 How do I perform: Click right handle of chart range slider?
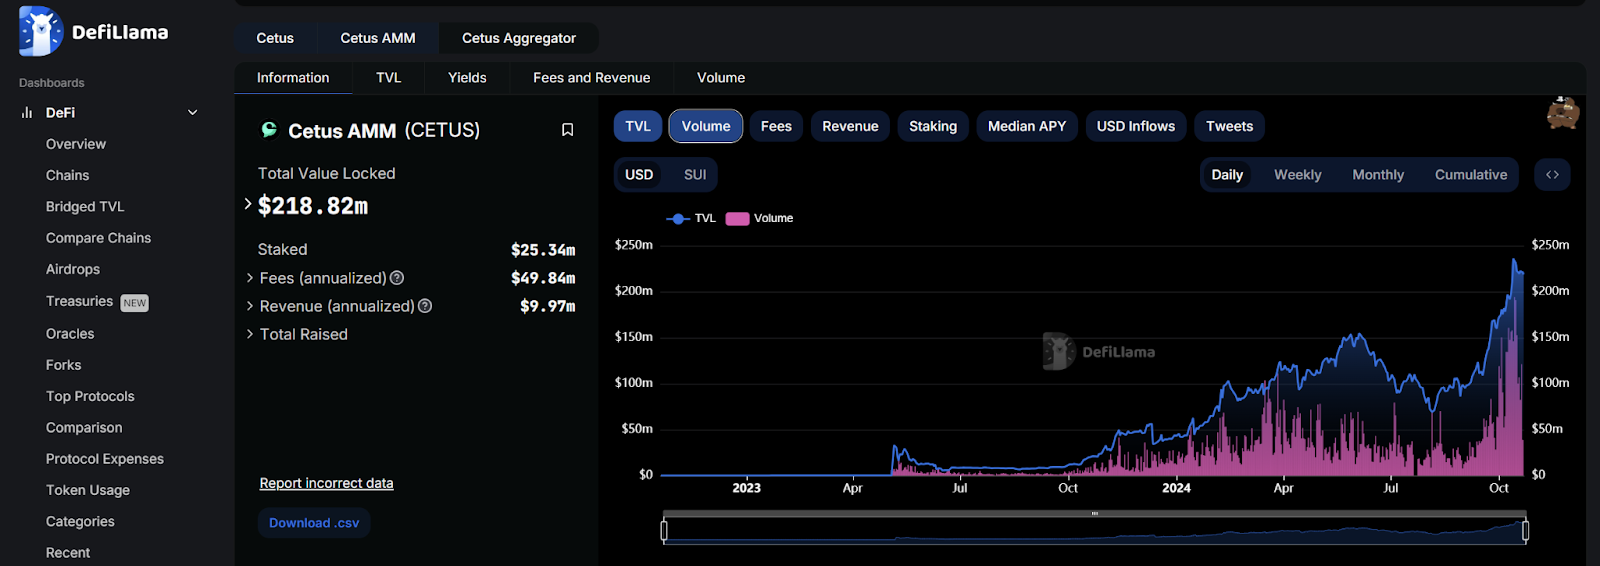pos(1525,531)
